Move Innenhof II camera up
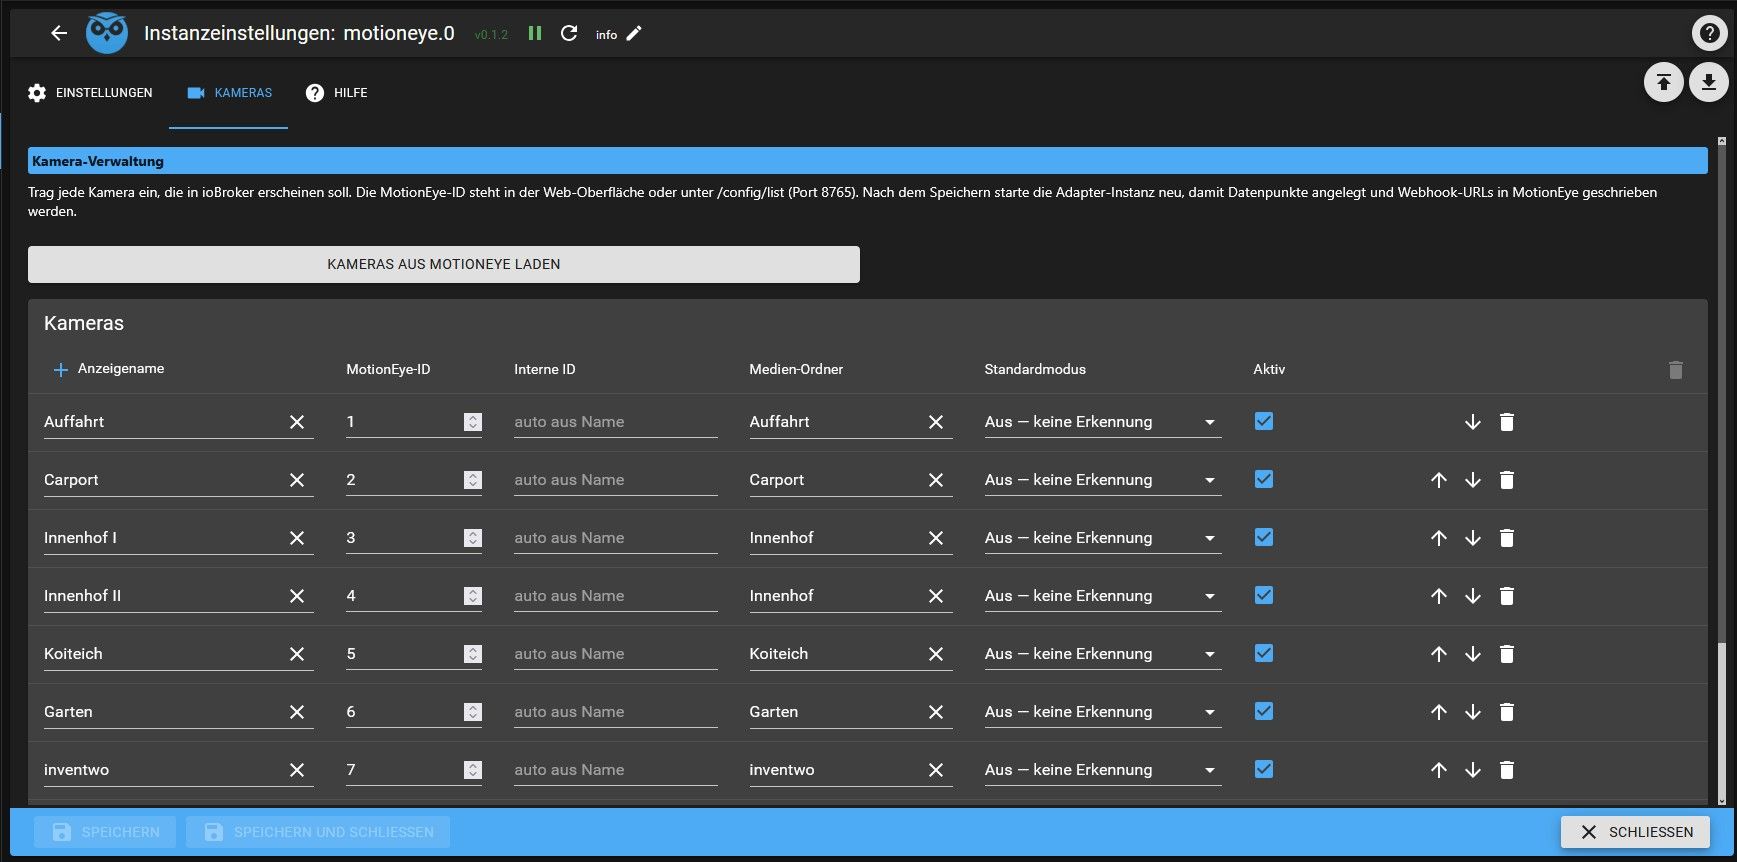Viewport: 1737px width, 862px height. click(1439, 596)
